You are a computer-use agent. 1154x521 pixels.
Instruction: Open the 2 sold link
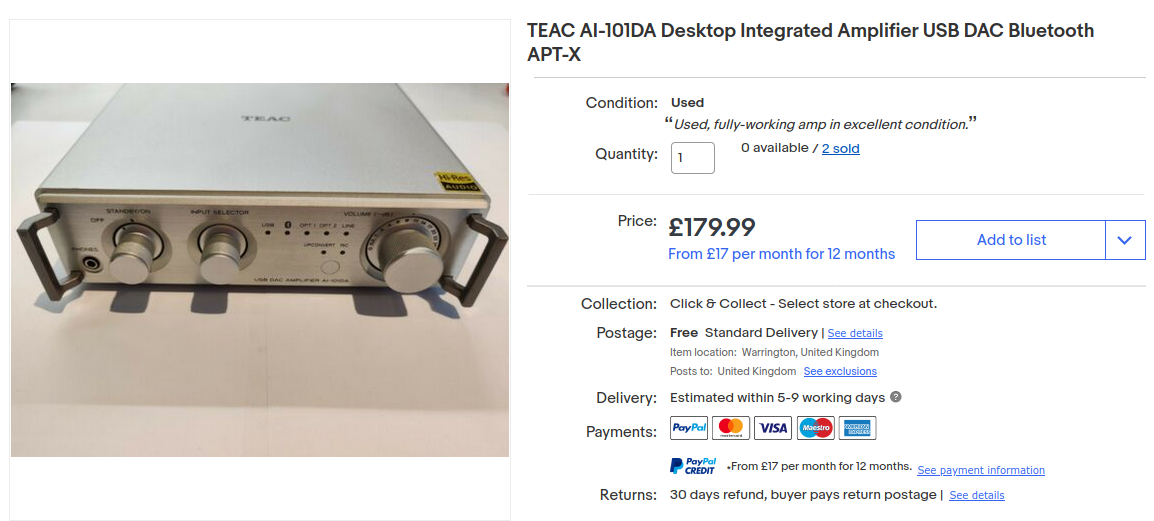(840, 149)
